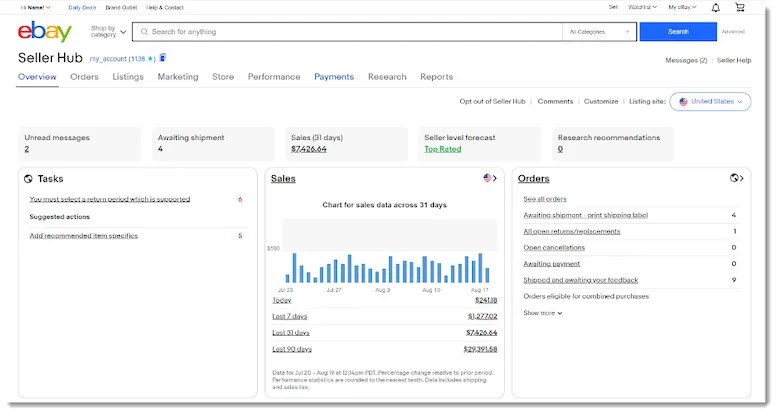Click the Customize link

(x=601, y=101)
